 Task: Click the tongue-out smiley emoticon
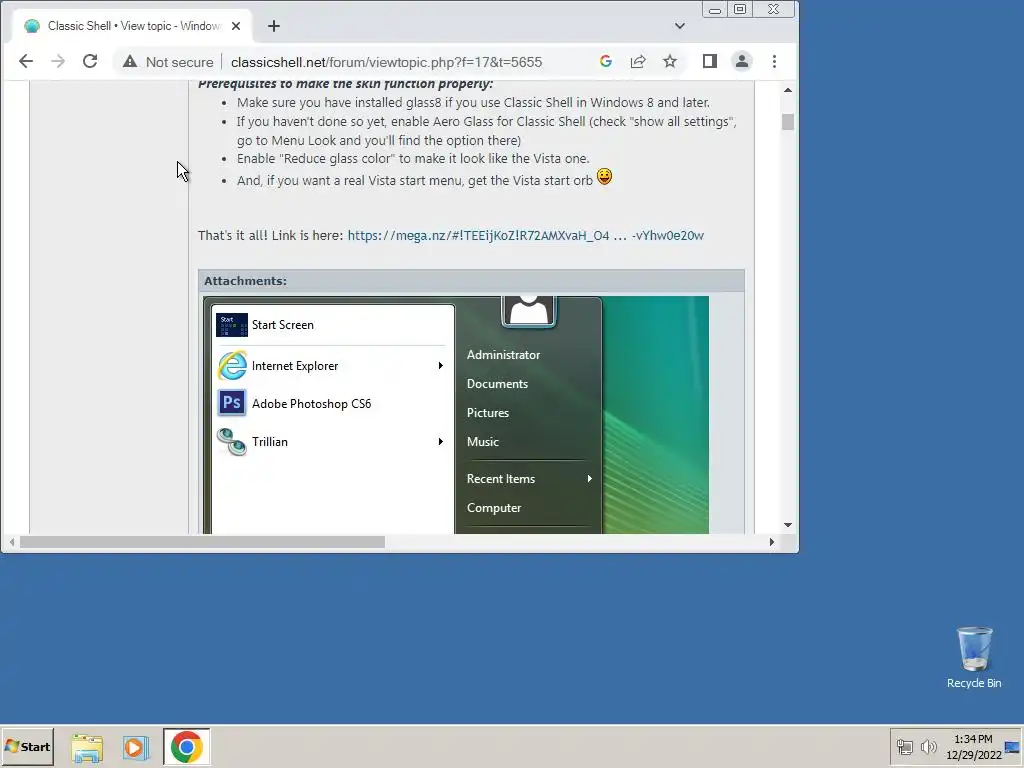click(604, 177)
